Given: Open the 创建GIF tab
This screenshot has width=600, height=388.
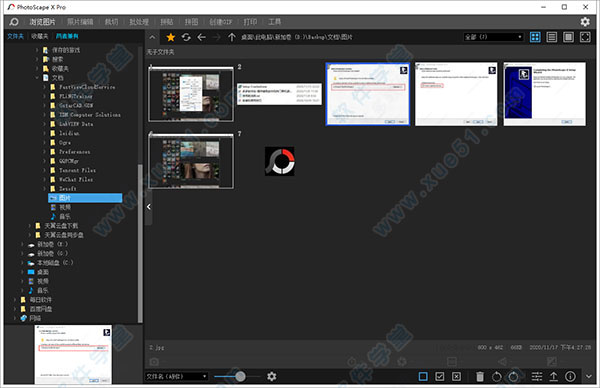Looking at the screenshot, I should coord(221,22).
